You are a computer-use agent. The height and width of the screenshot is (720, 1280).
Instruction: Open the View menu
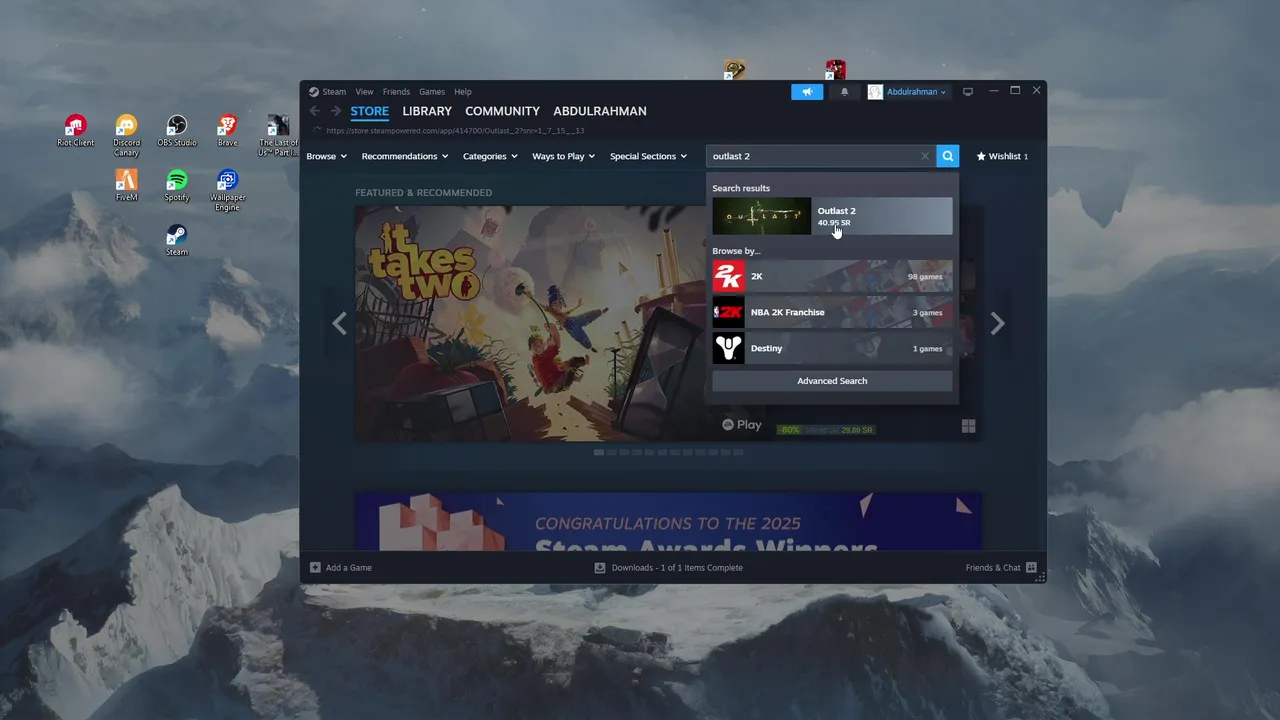coord(364,92)
